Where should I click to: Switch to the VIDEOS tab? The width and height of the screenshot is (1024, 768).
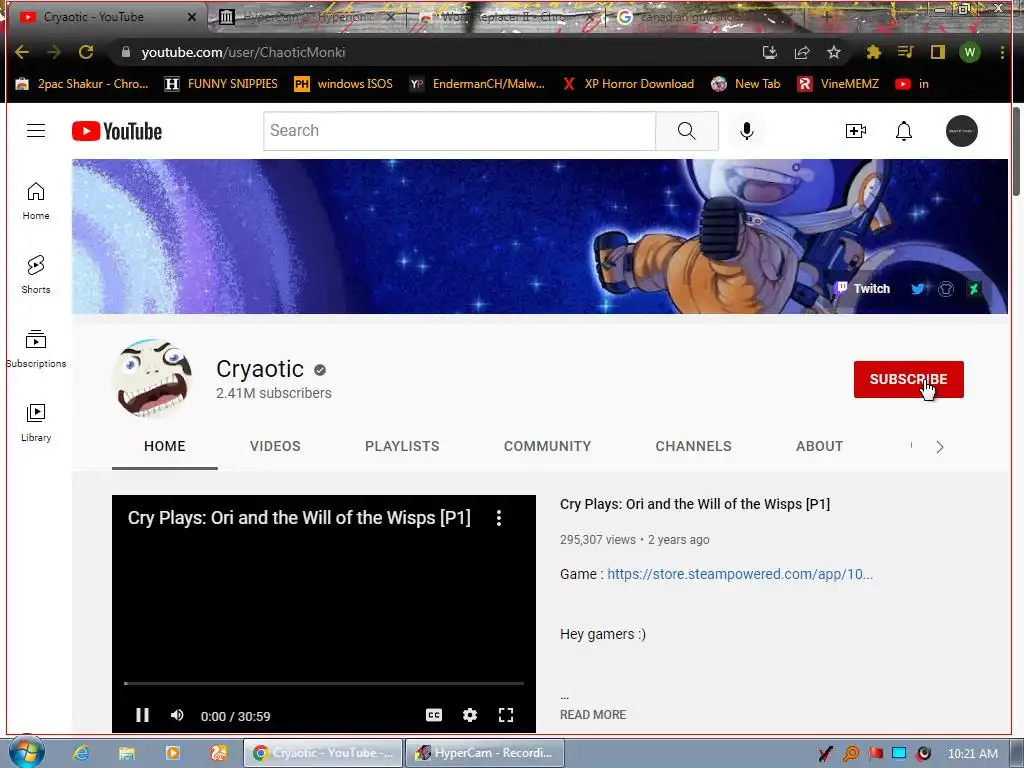pyautogui.click(x=275, y=446)
